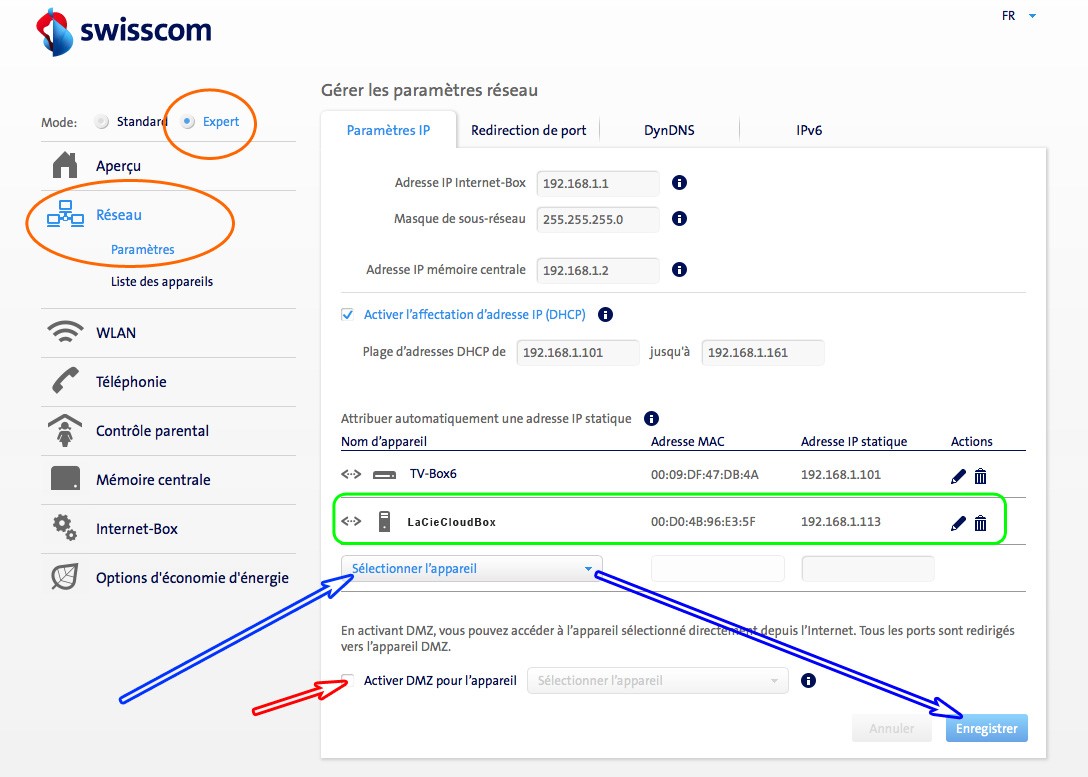Image resolution: width=1088 pixels, height=777 pixels.
Task: Show info for DHCP activation
Action: pos(605,314)
